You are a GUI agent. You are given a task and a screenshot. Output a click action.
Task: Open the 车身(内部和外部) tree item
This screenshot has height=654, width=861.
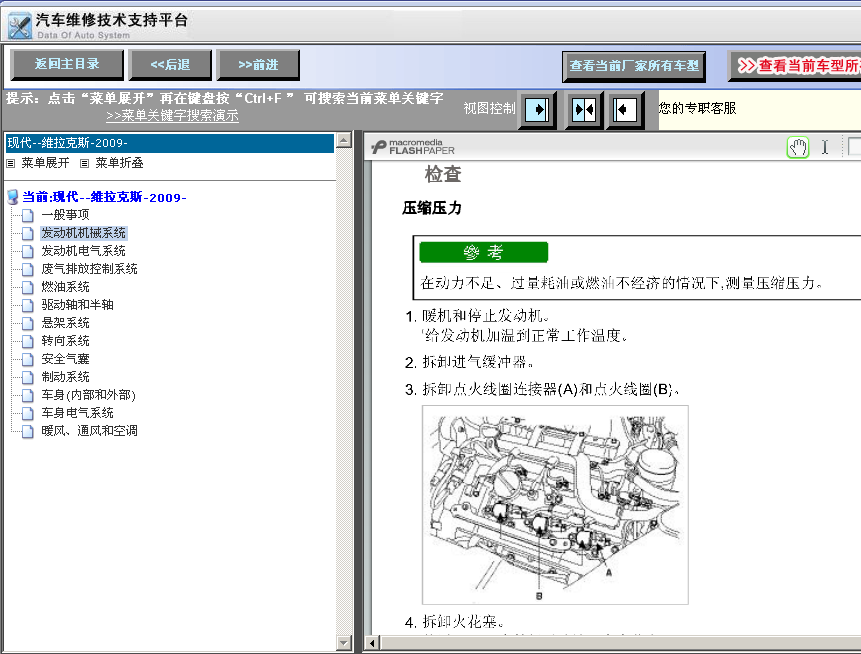[x=88, y=395]
